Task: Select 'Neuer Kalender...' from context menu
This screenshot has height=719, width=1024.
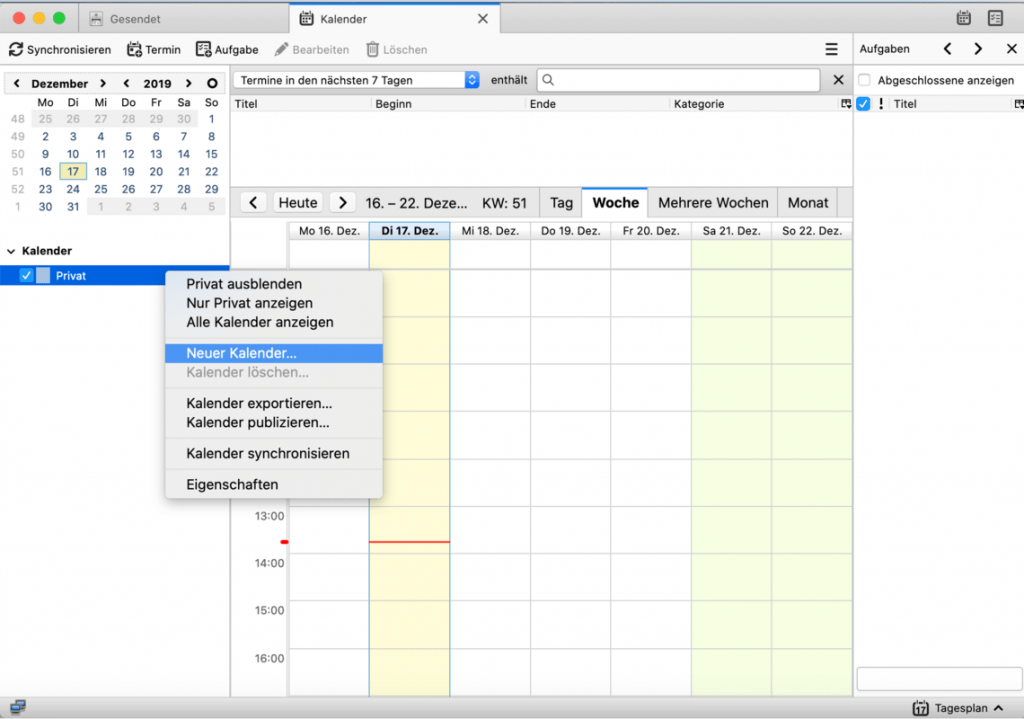Action: (x=241, y=353)
